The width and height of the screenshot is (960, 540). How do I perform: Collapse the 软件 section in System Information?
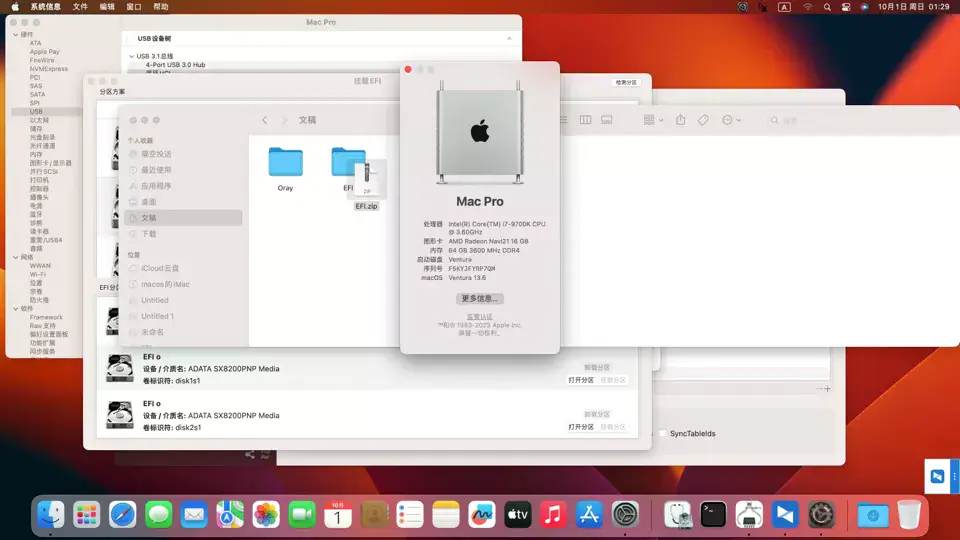[15, 309]
